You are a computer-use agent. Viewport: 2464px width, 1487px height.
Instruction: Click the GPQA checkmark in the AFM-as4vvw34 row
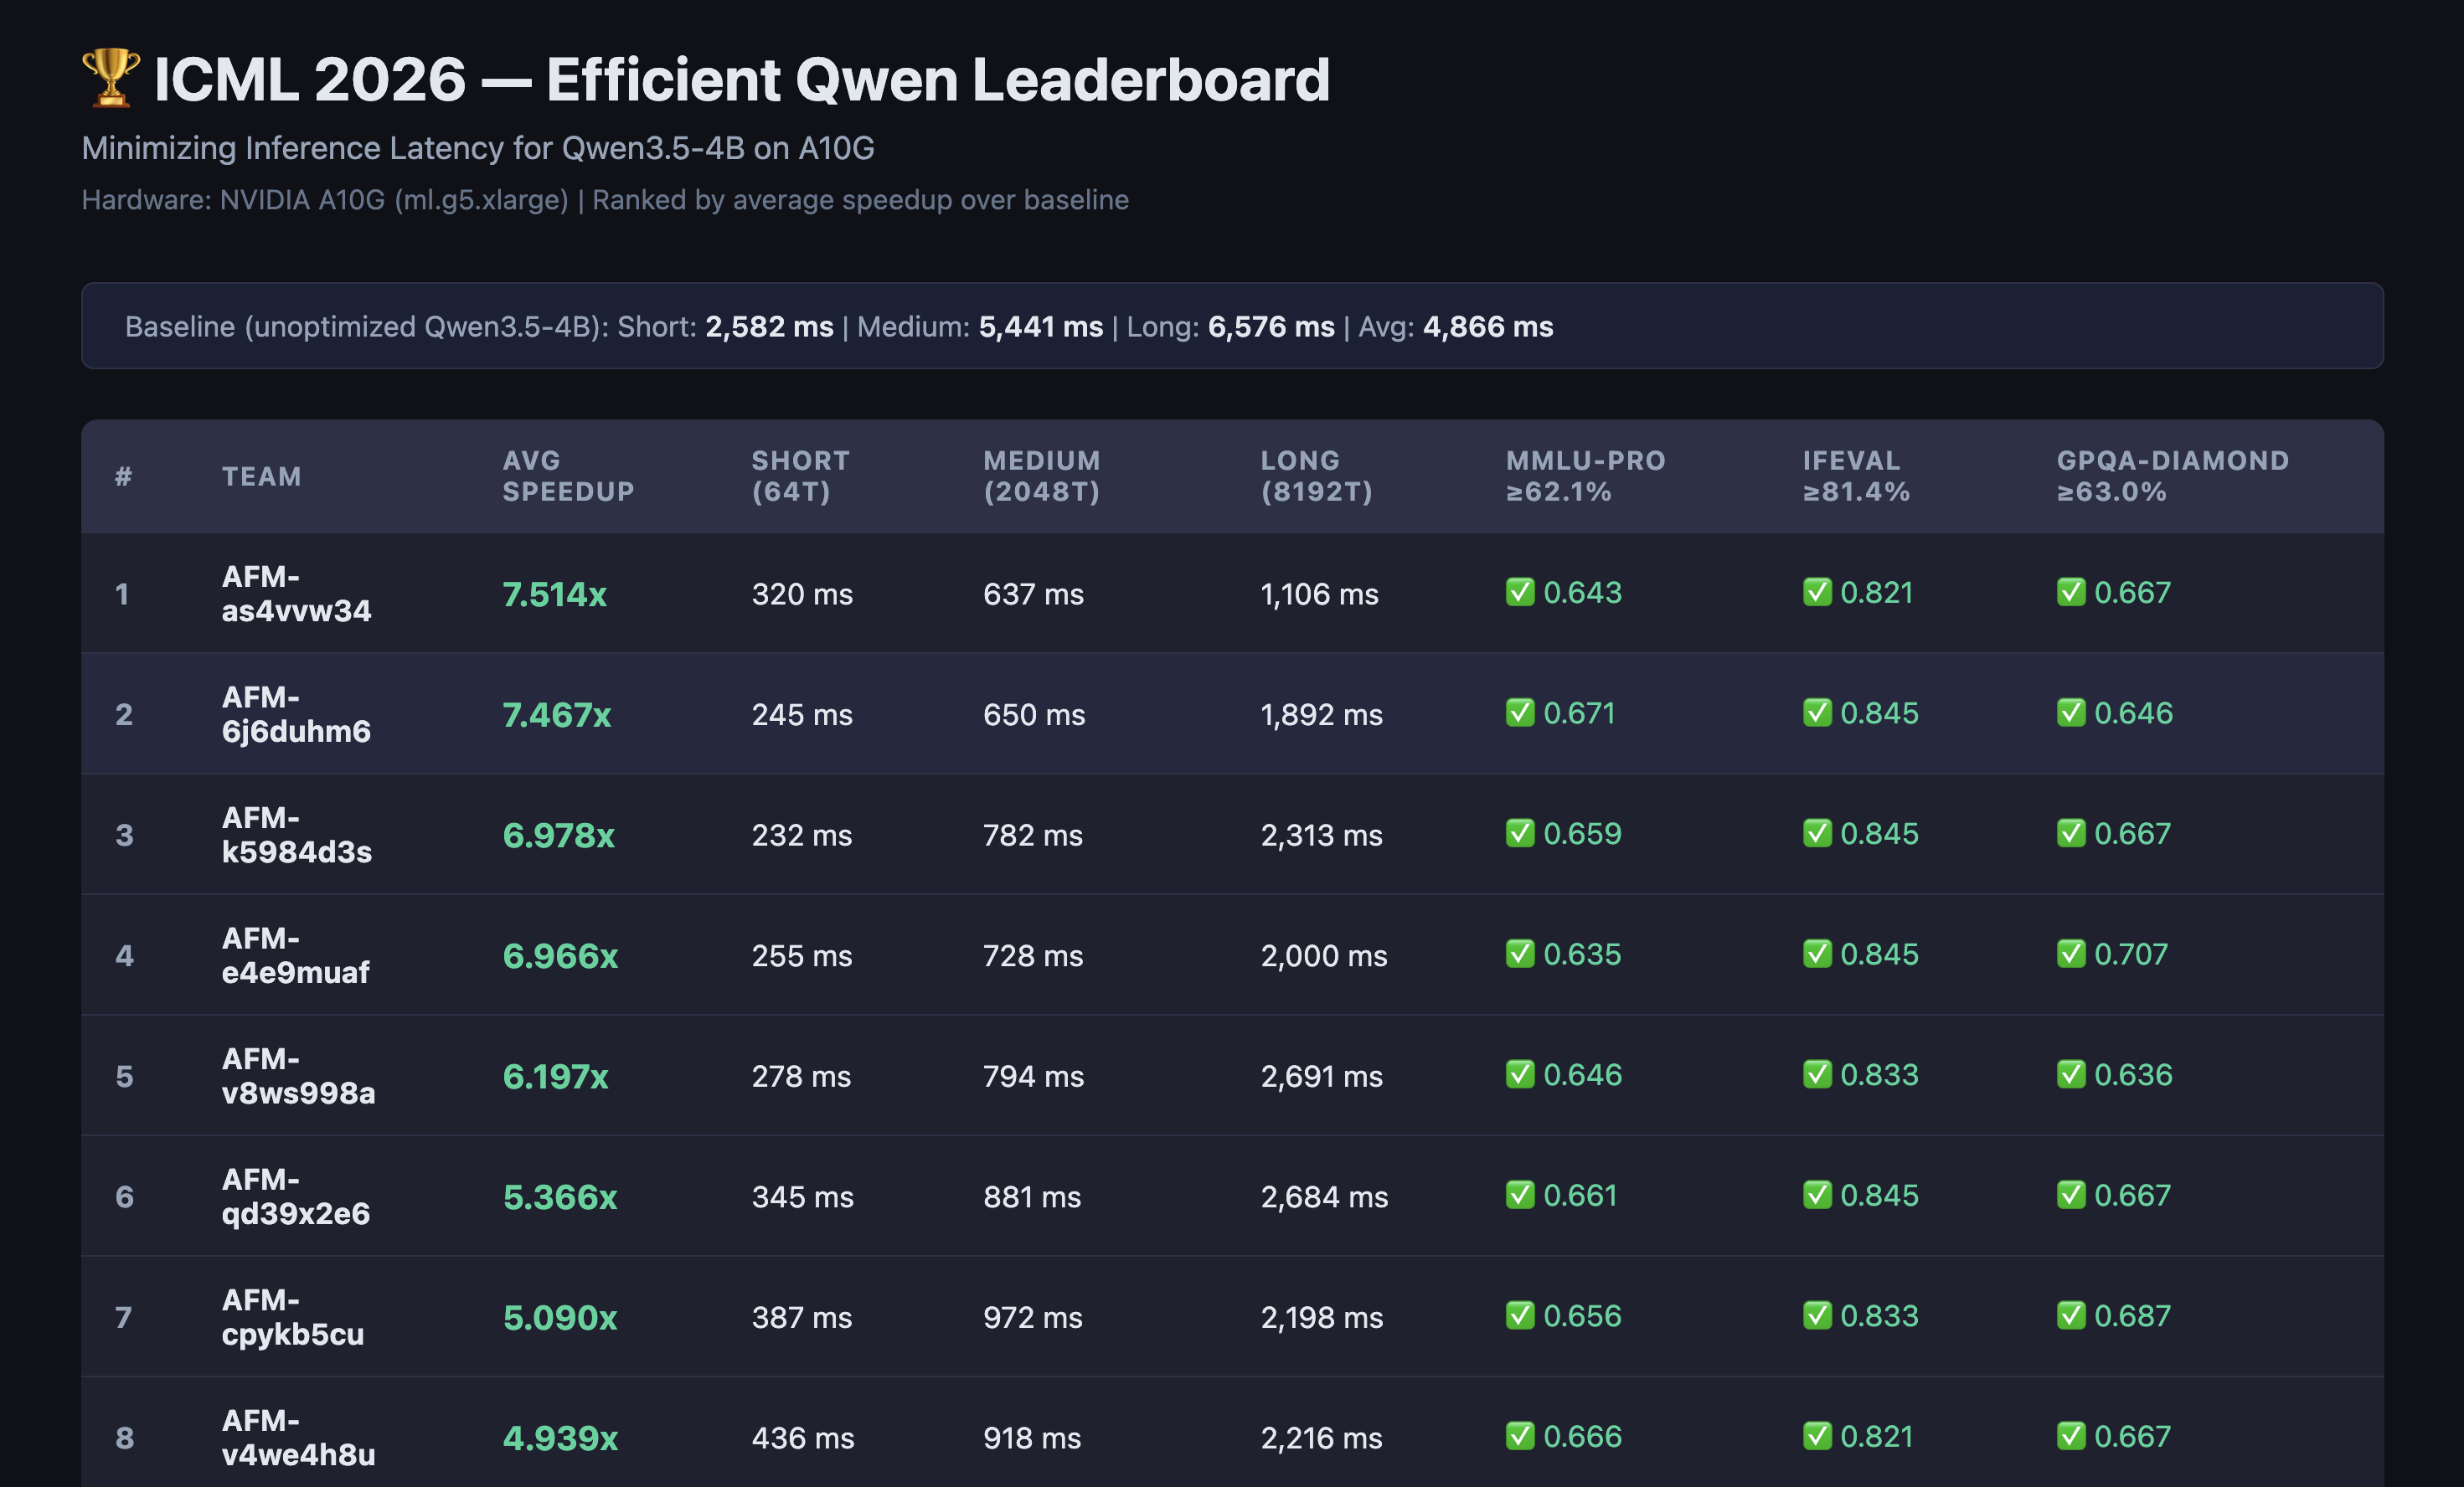[x=2071, y=592]
